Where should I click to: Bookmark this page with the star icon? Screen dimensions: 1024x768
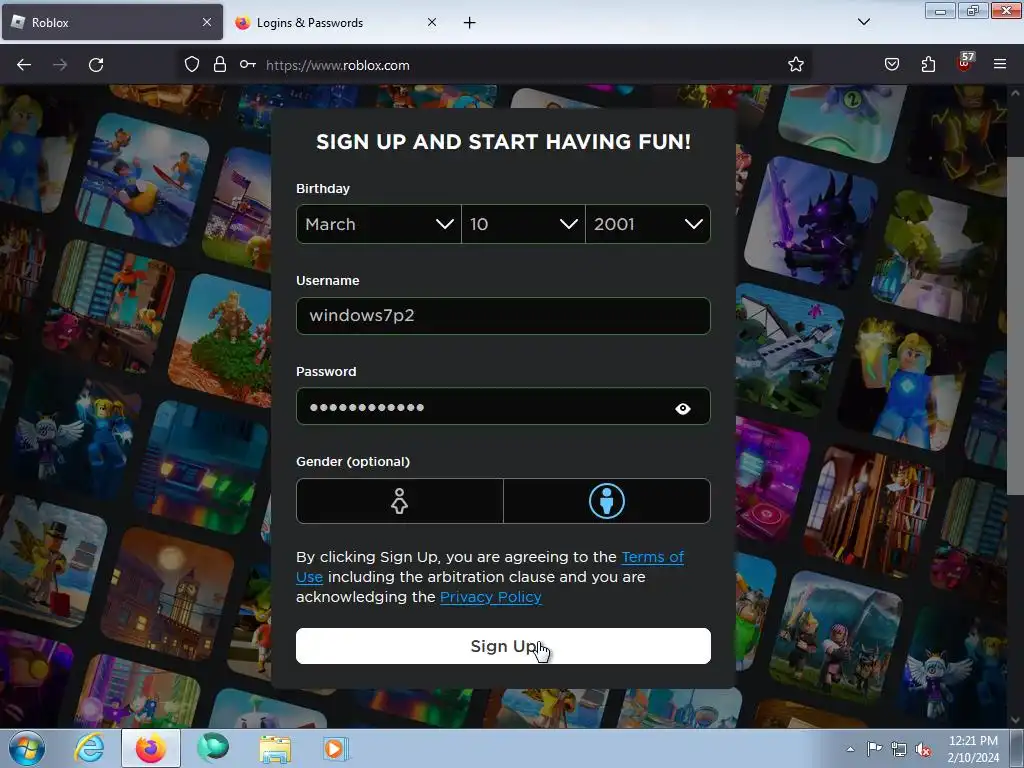coord(795,64)
